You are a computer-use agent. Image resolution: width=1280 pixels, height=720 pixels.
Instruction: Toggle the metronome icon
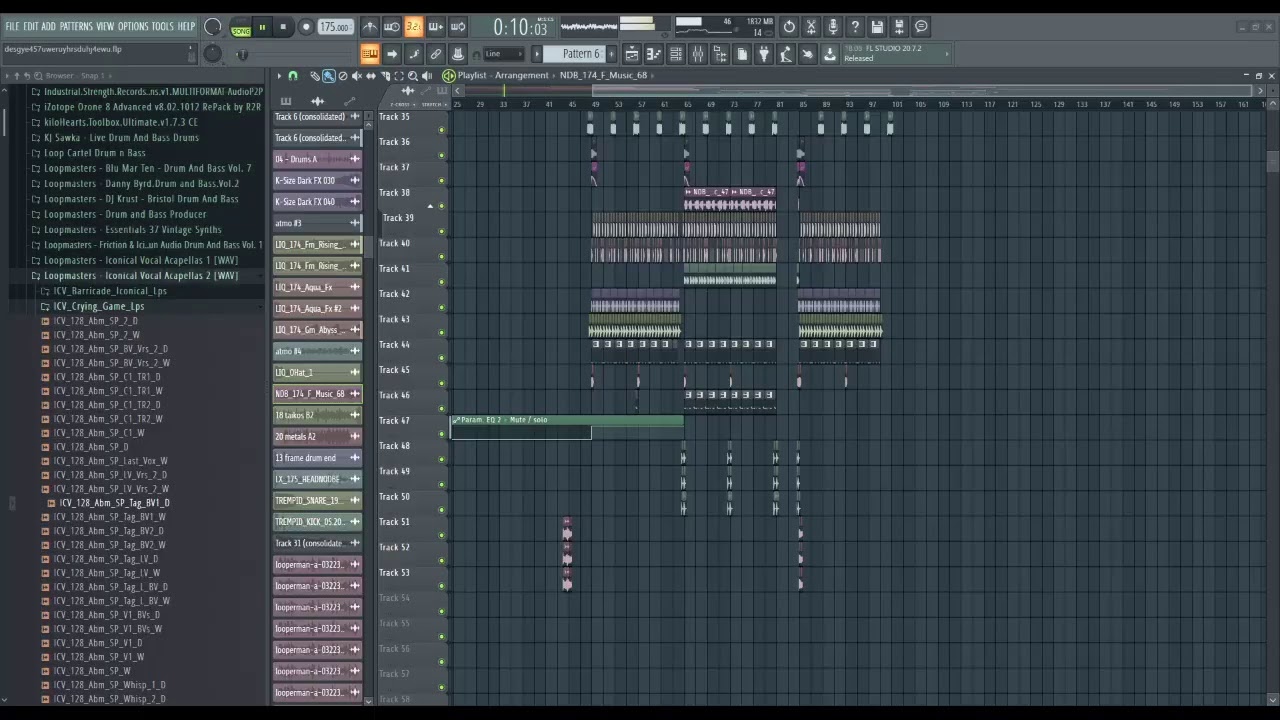(x=370, y=27)
